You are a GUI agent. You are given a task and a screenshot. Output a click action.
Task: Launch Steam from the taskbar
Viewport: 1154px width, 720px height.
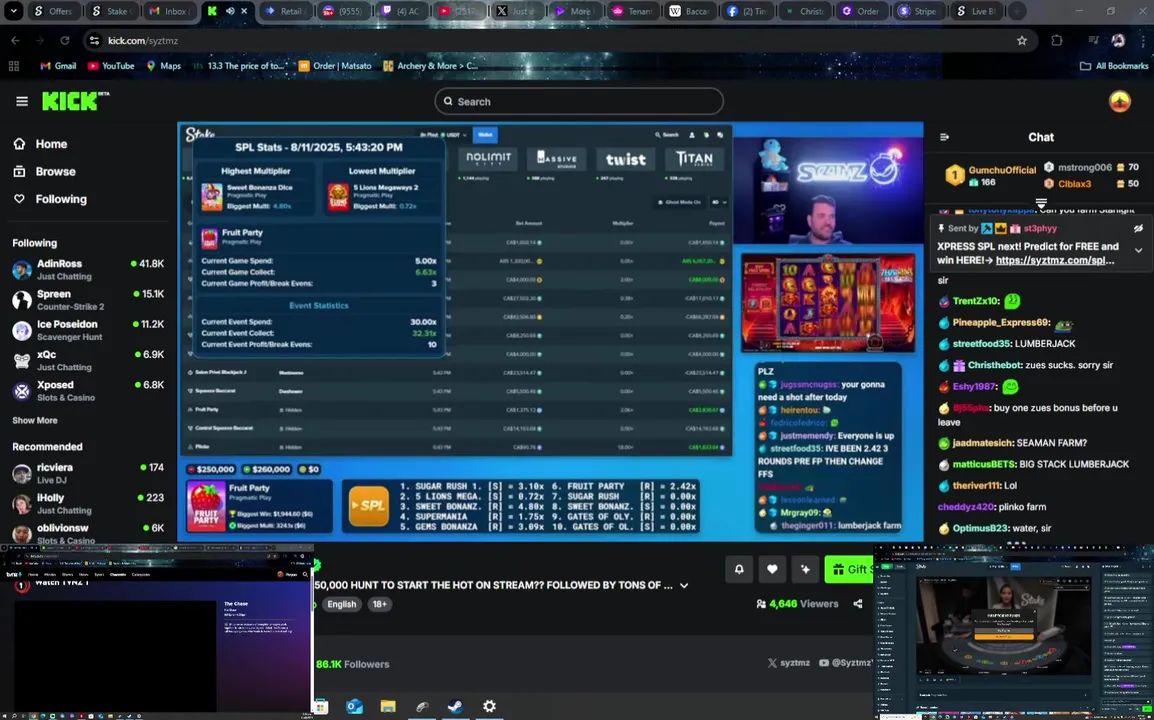pyautogui.click(x=455, y=707)
